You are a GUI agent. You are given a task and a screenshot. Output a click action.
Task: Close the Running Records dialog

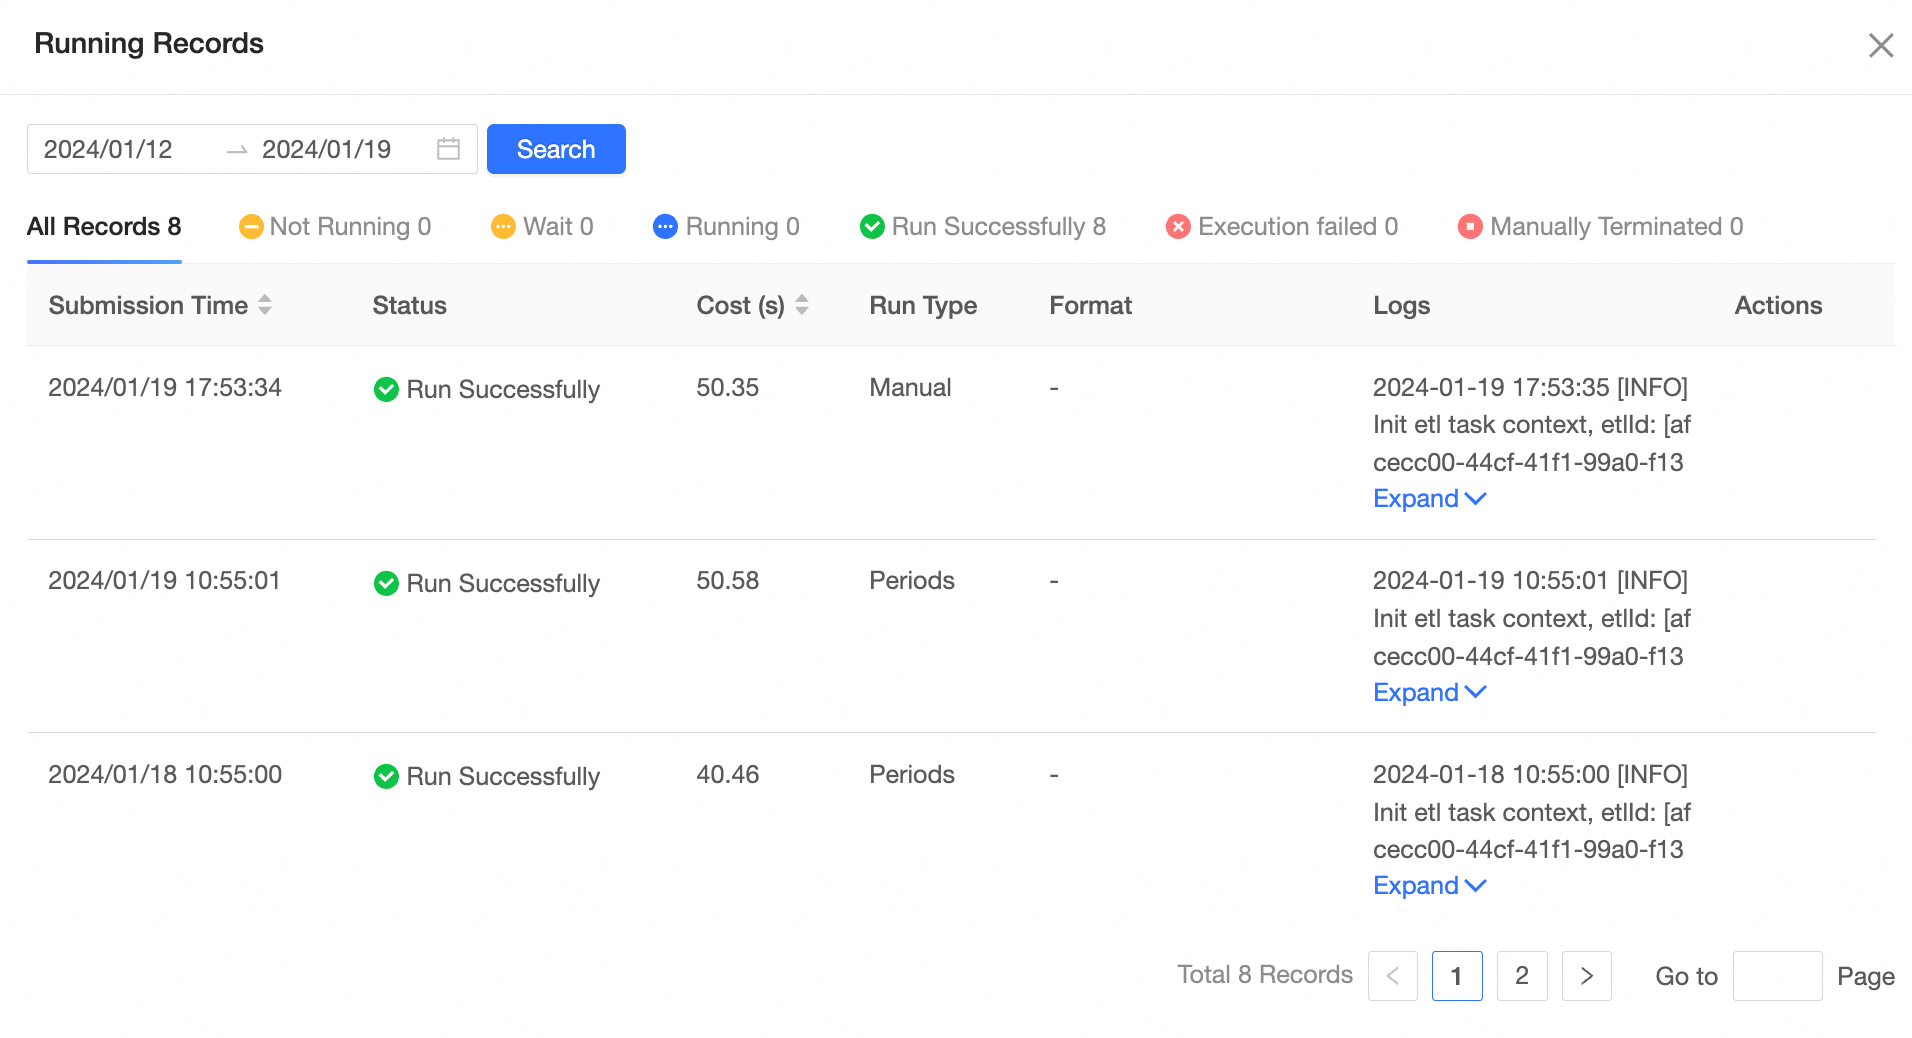coord(1880,45)
